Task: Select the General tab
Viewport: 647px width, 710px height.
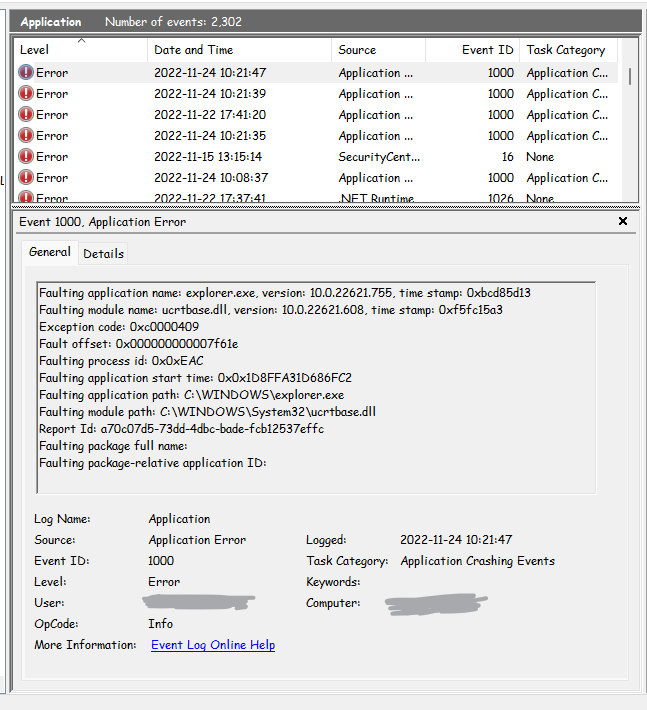Action: [50, 252]
